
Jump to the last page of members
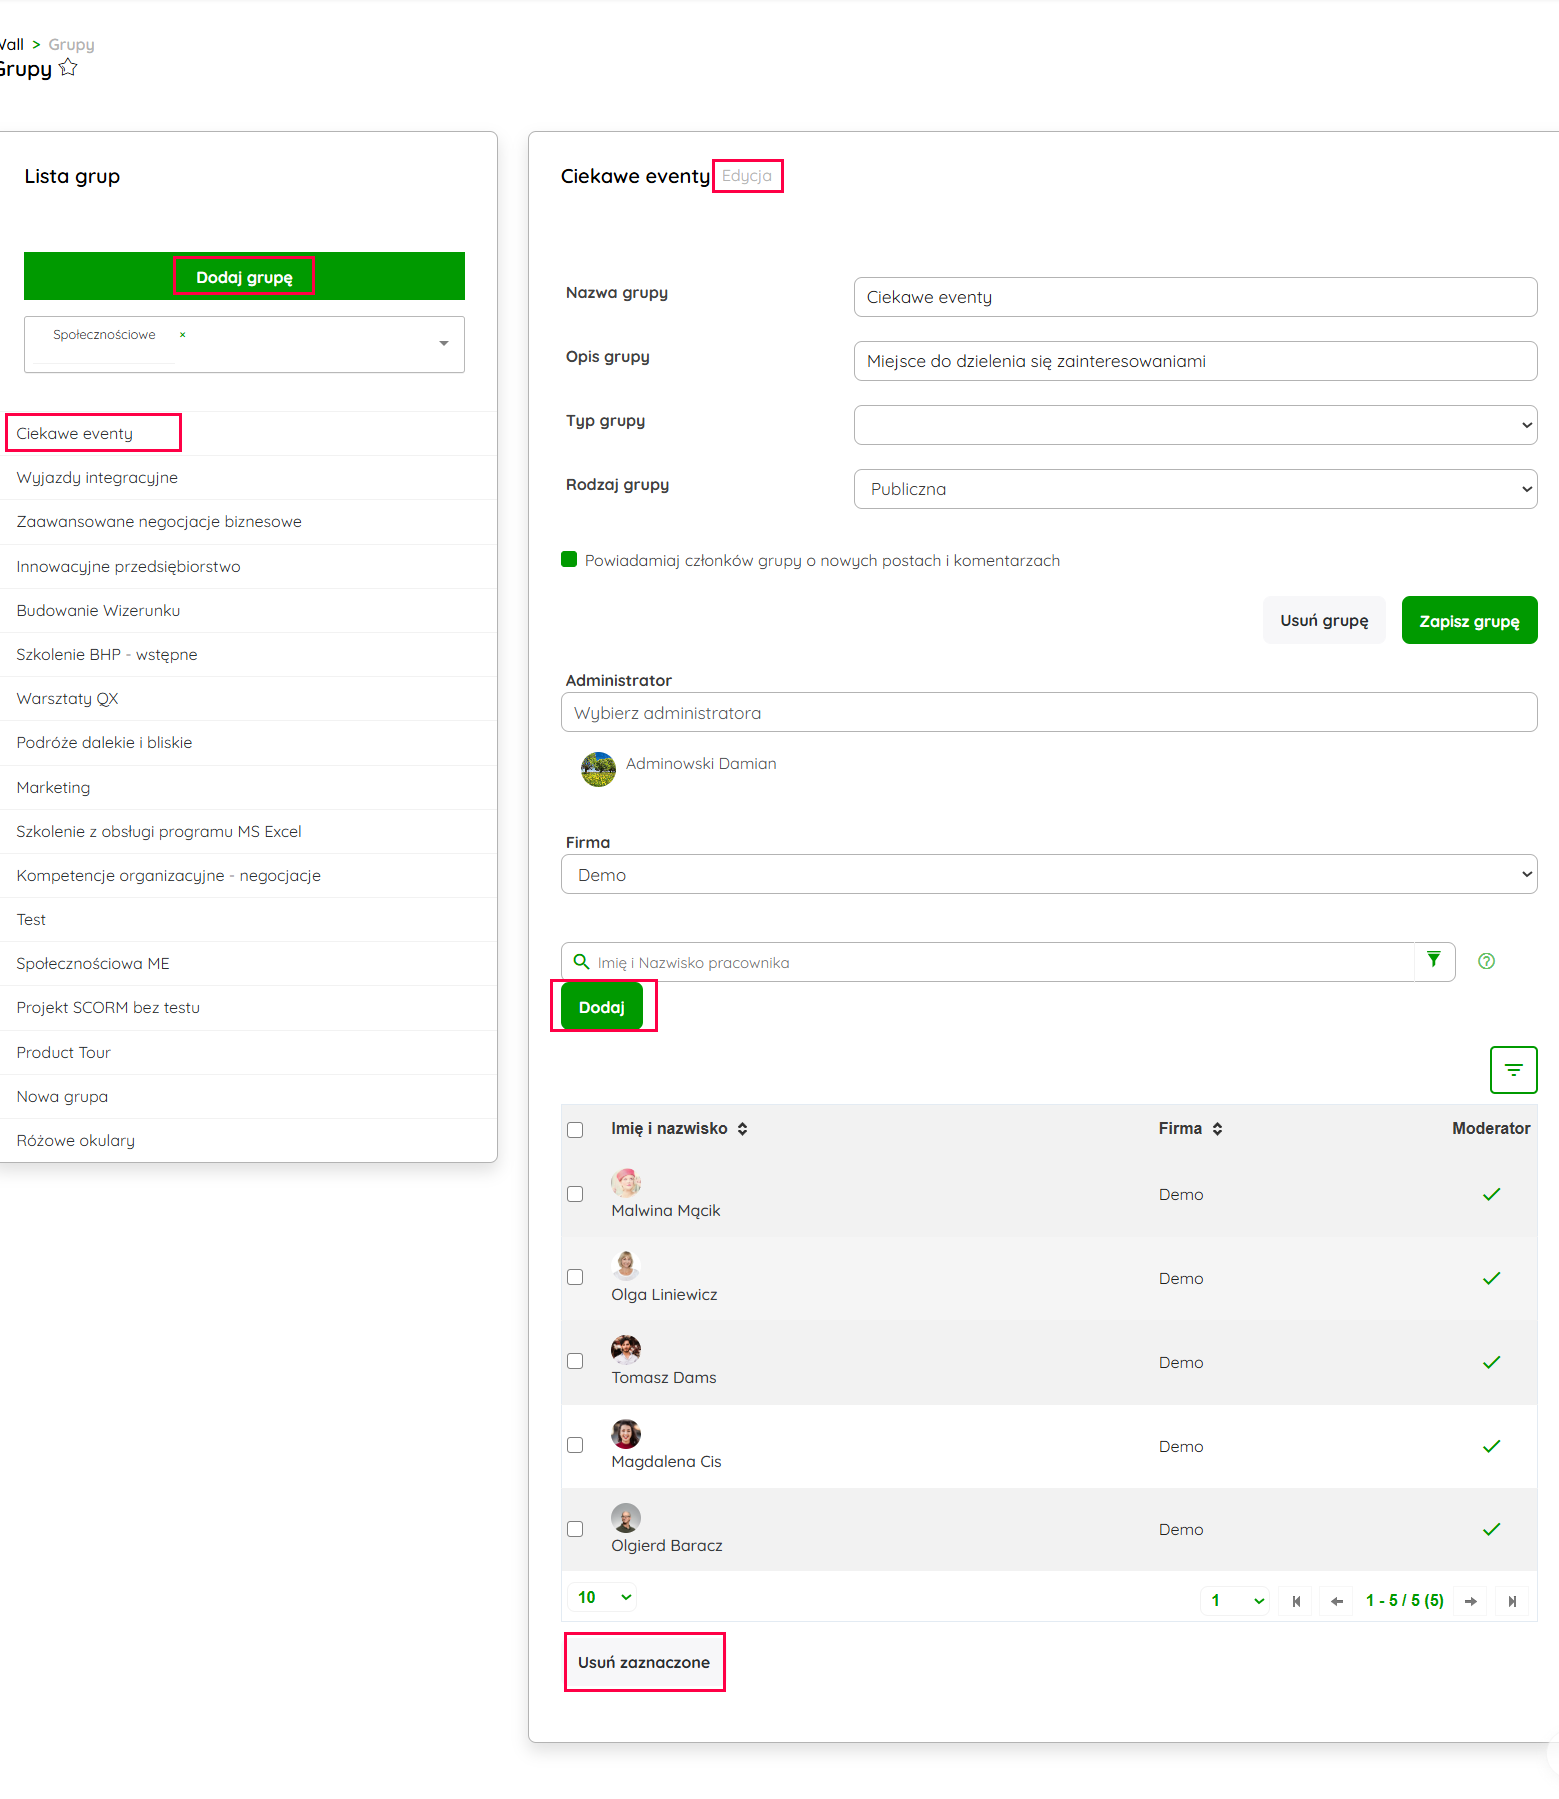point(1512,1601)
